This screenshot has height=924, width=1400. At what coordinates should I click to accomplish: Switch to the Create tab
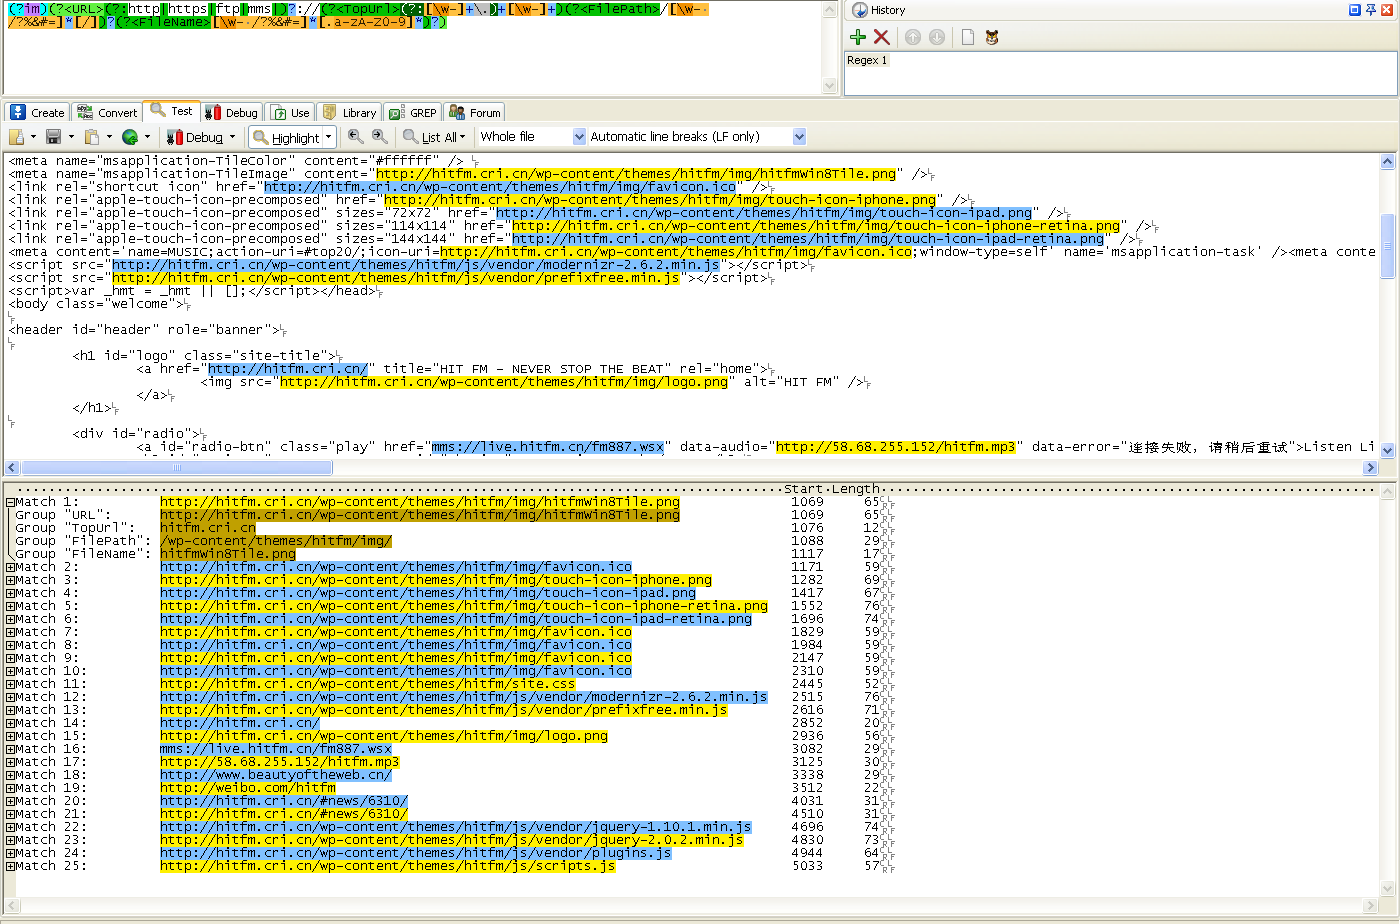coord(36,112)
